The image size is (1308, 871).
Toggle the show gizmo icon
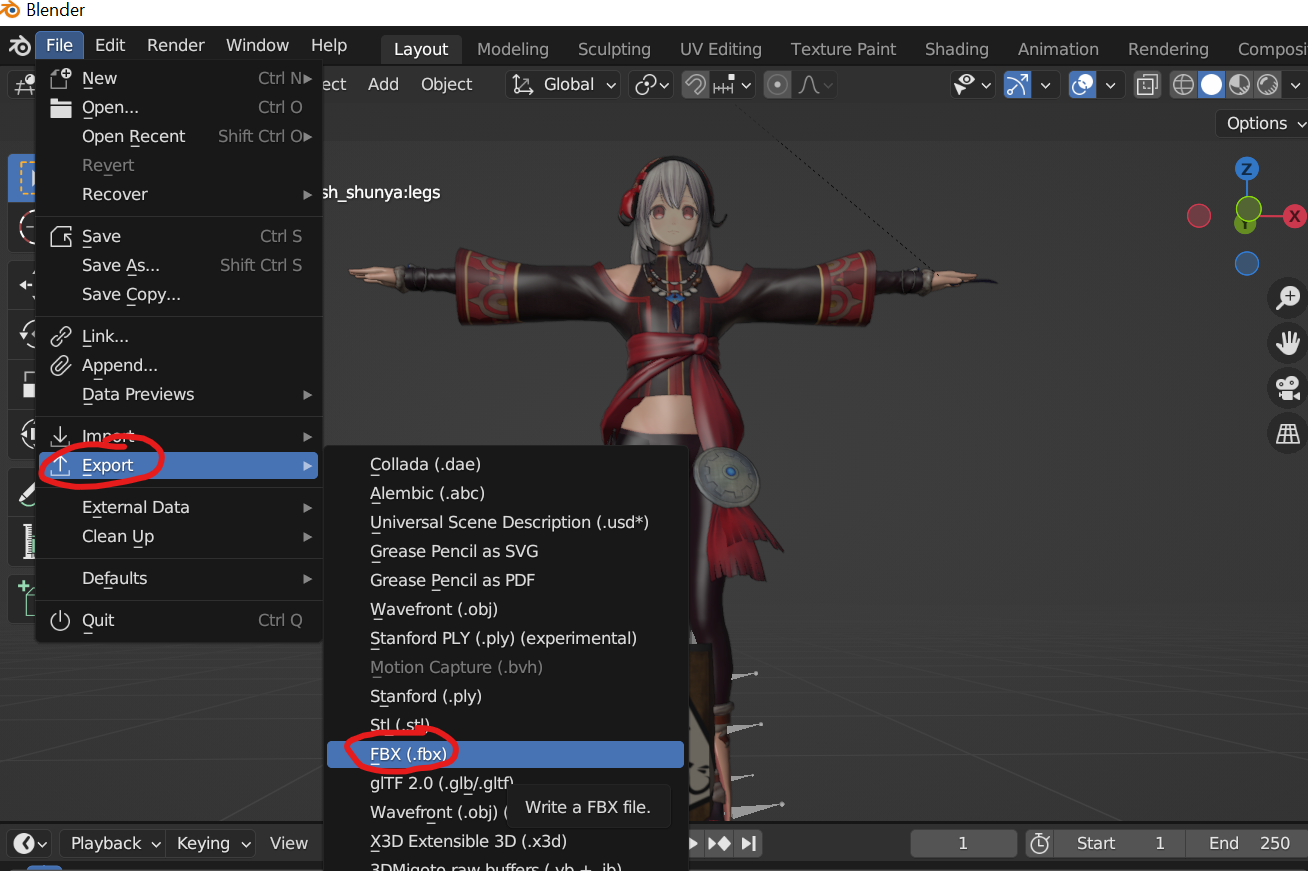click(1017, 85)
